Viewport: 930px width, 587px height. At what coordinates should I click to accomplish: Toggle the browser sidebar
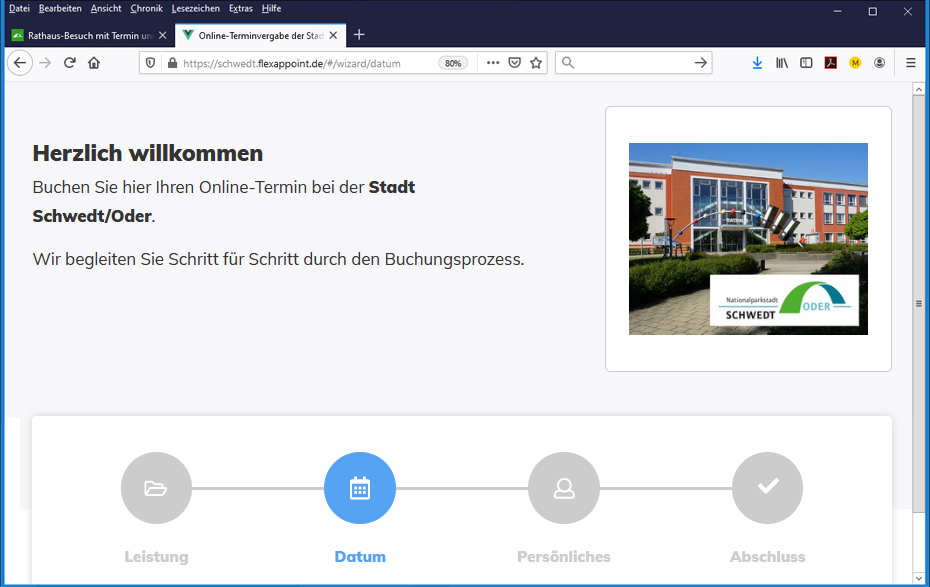[805, 62]
